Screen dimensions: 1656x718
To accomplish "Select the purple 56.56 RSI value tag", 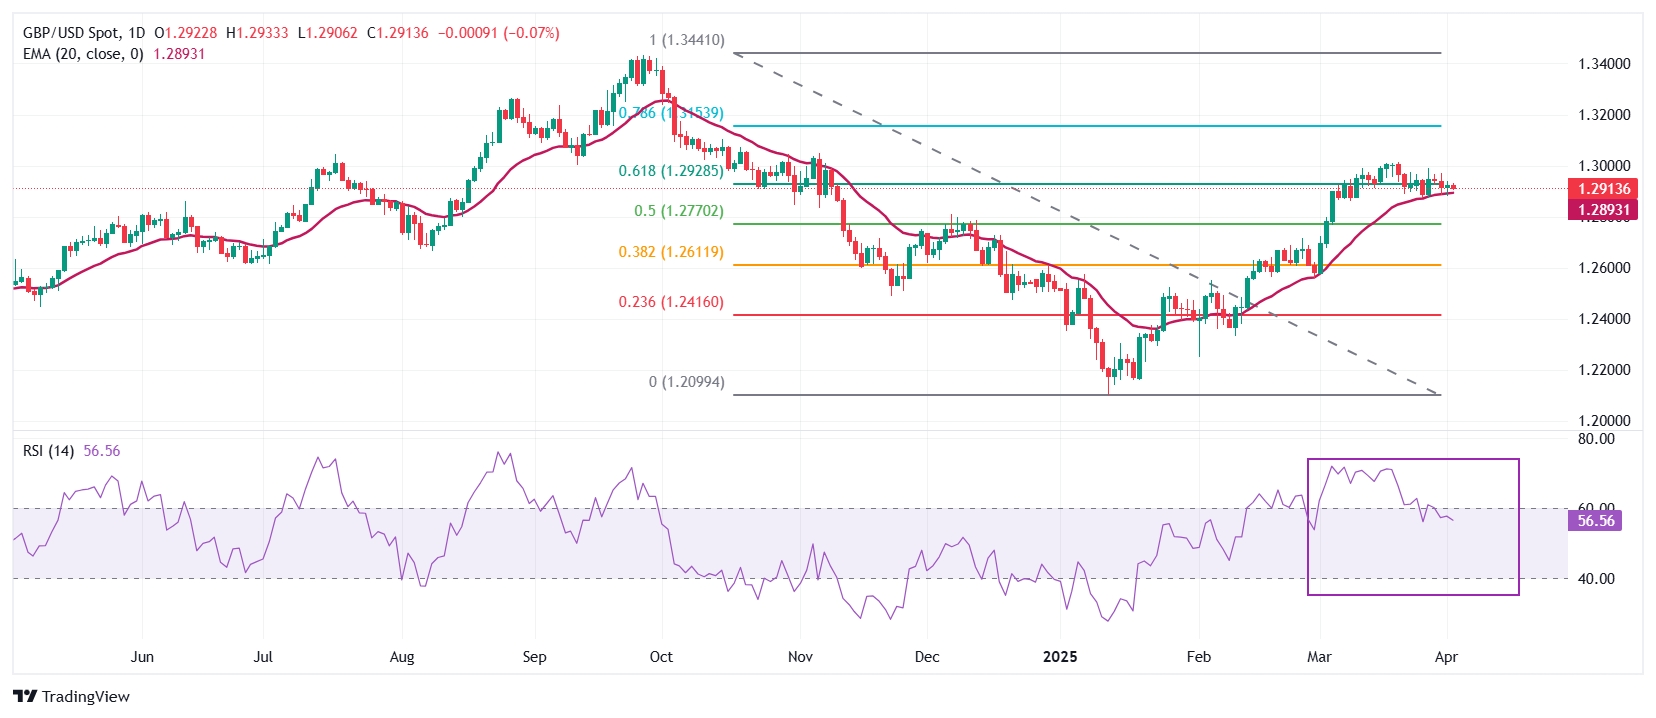I will pyautogui.click(x=1595, y=521).
